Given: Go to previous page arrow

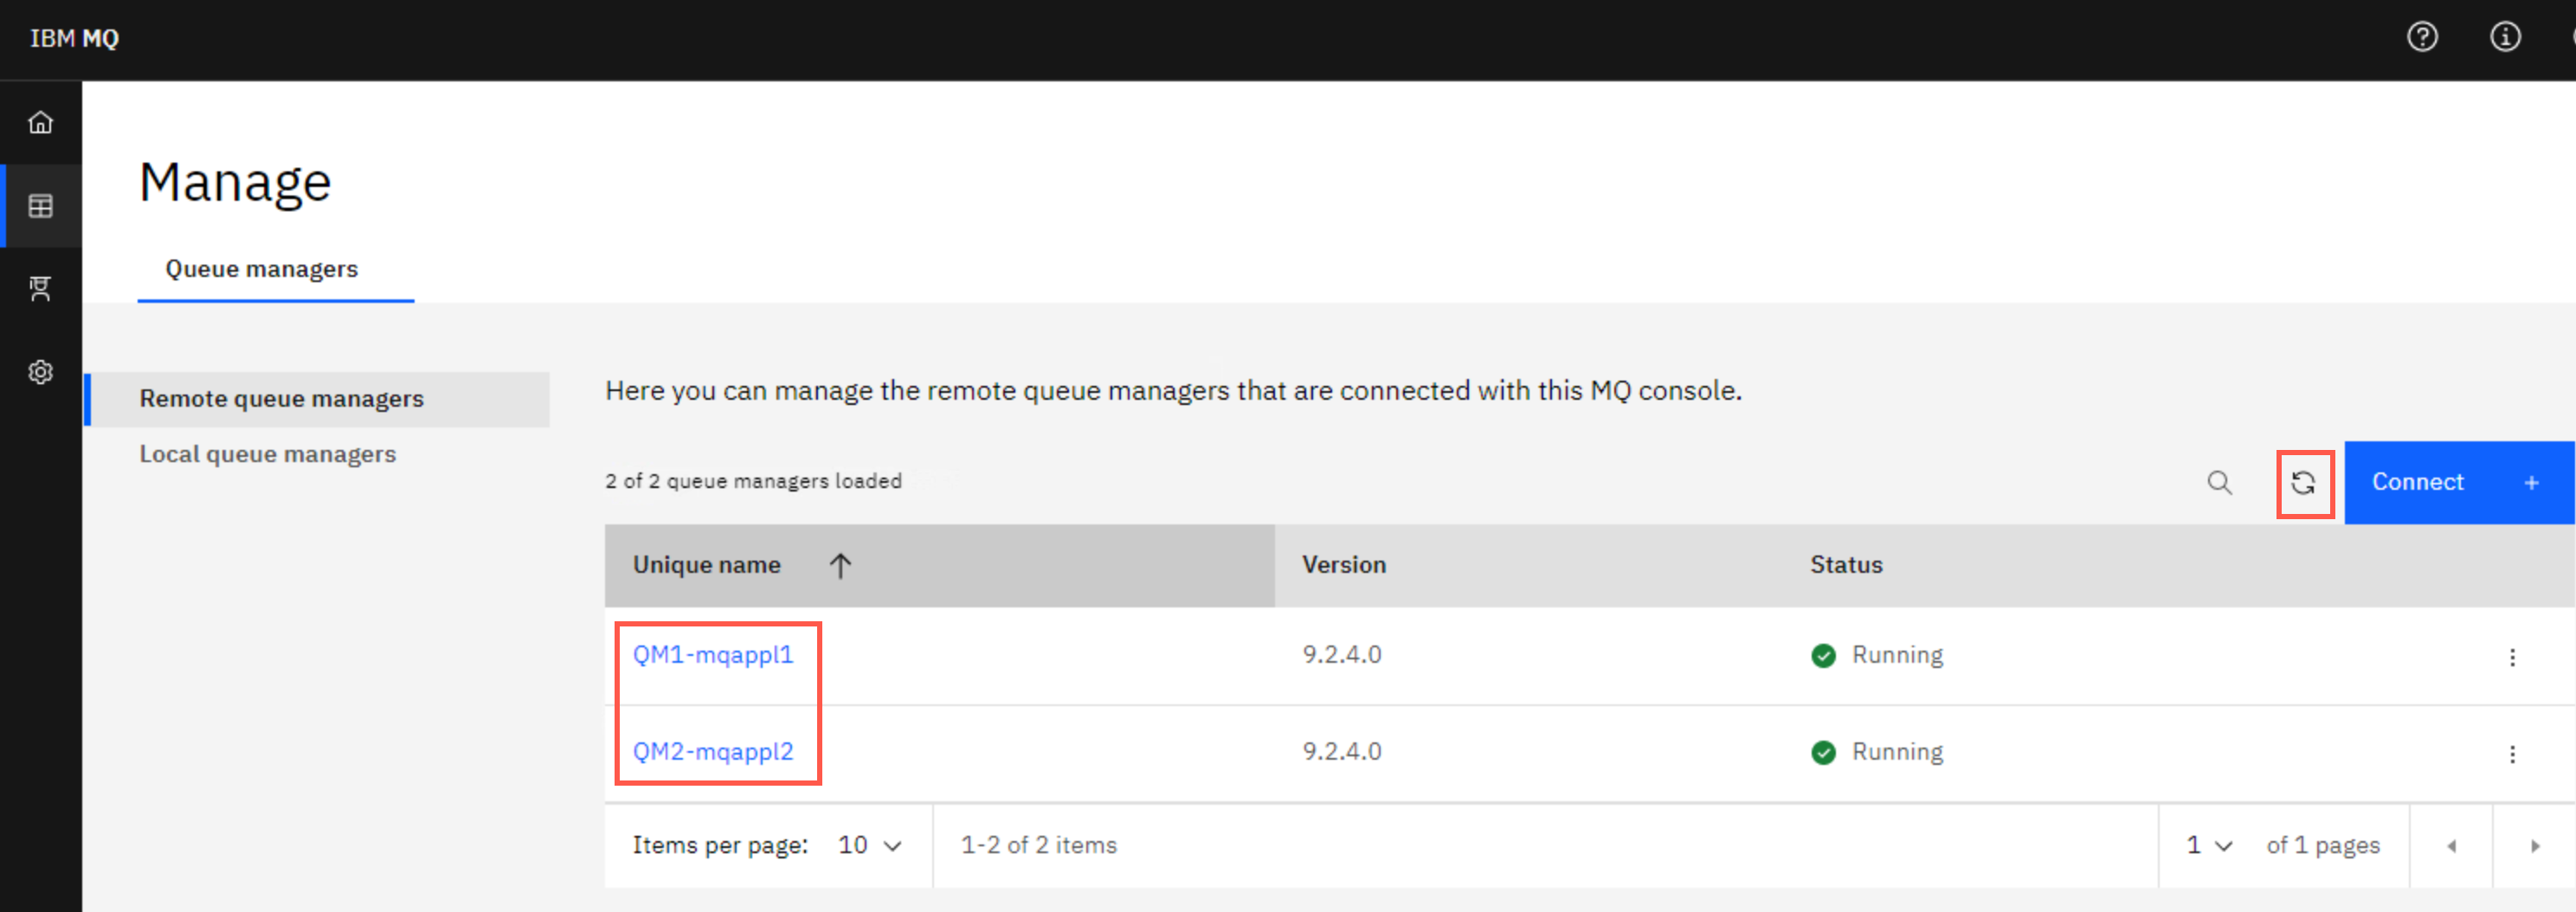Looking at the screenshot, I should 2451,846.
